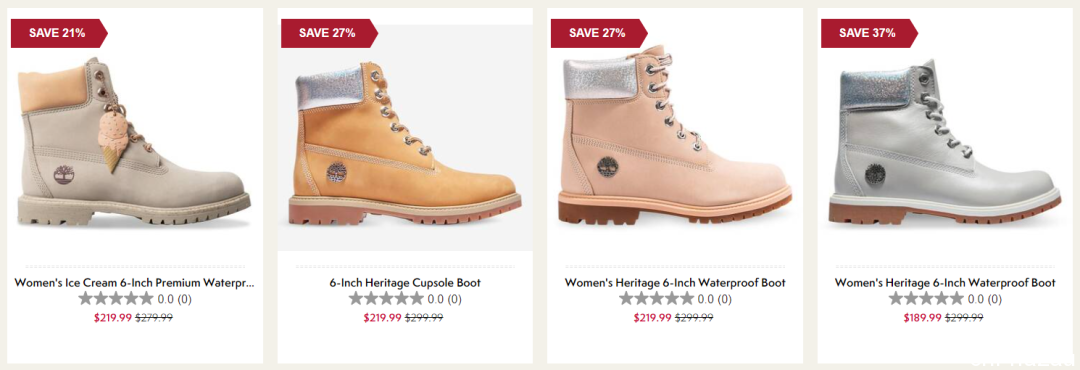Image resolution: width=1080 pixels, height=370 pixels.
Task: Open the Ice Cream boot product image
Action: (x=134, y=141)
